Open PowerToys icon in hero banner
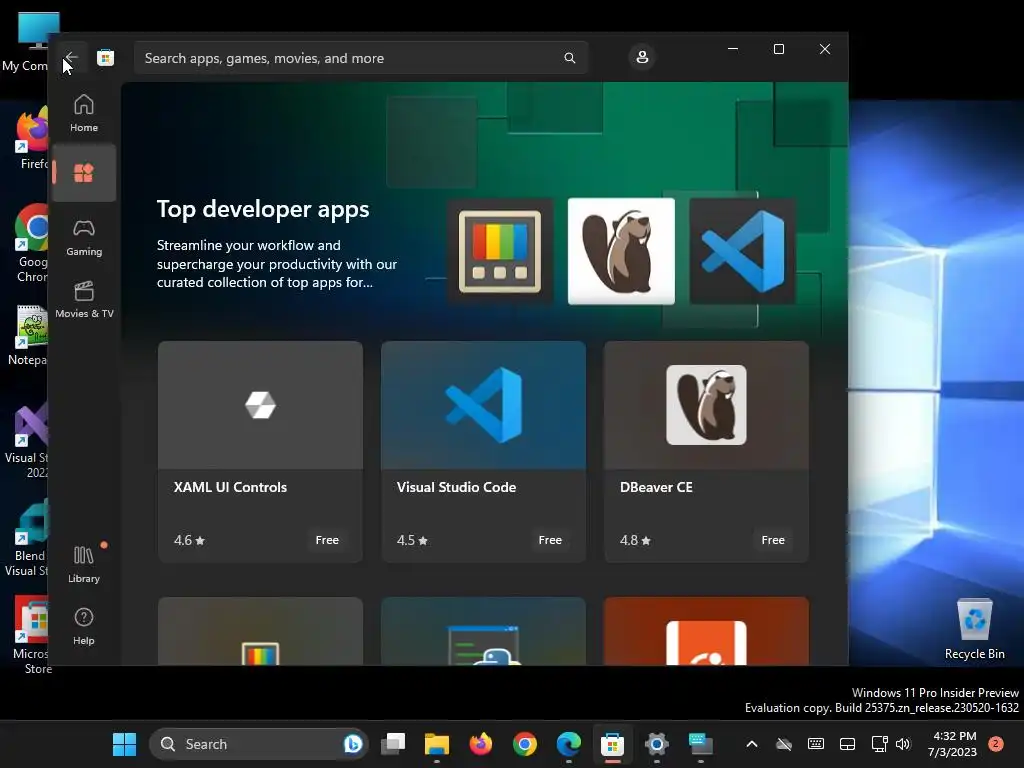 500,251
